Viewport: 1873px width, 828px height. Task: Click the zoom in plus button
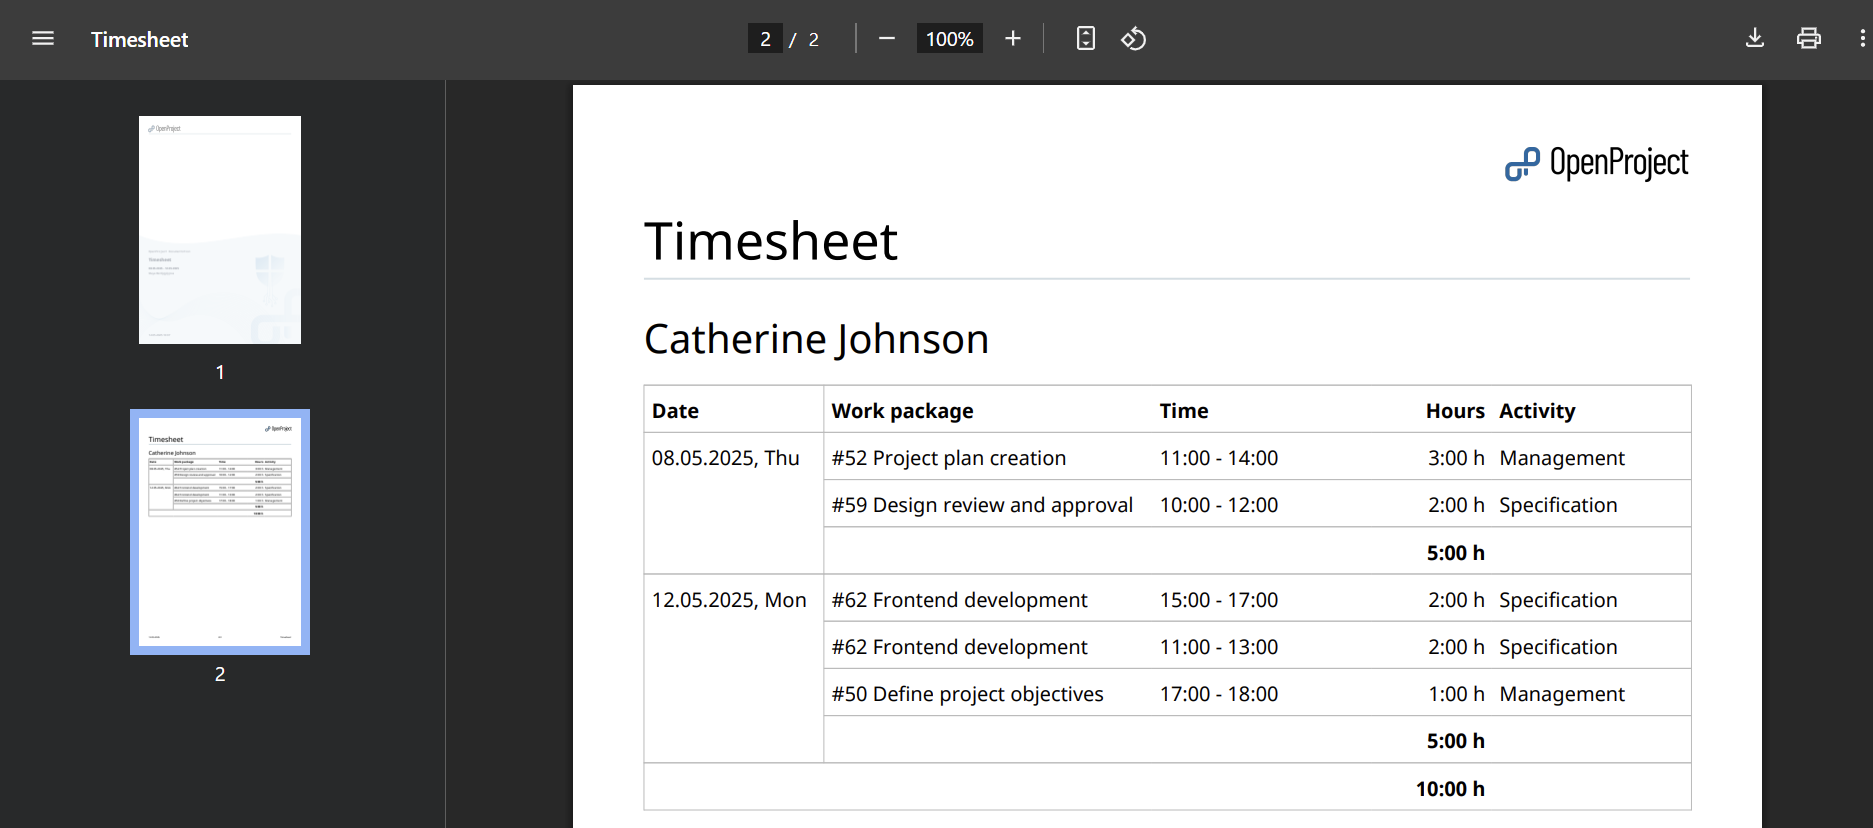pos(1013,39)
